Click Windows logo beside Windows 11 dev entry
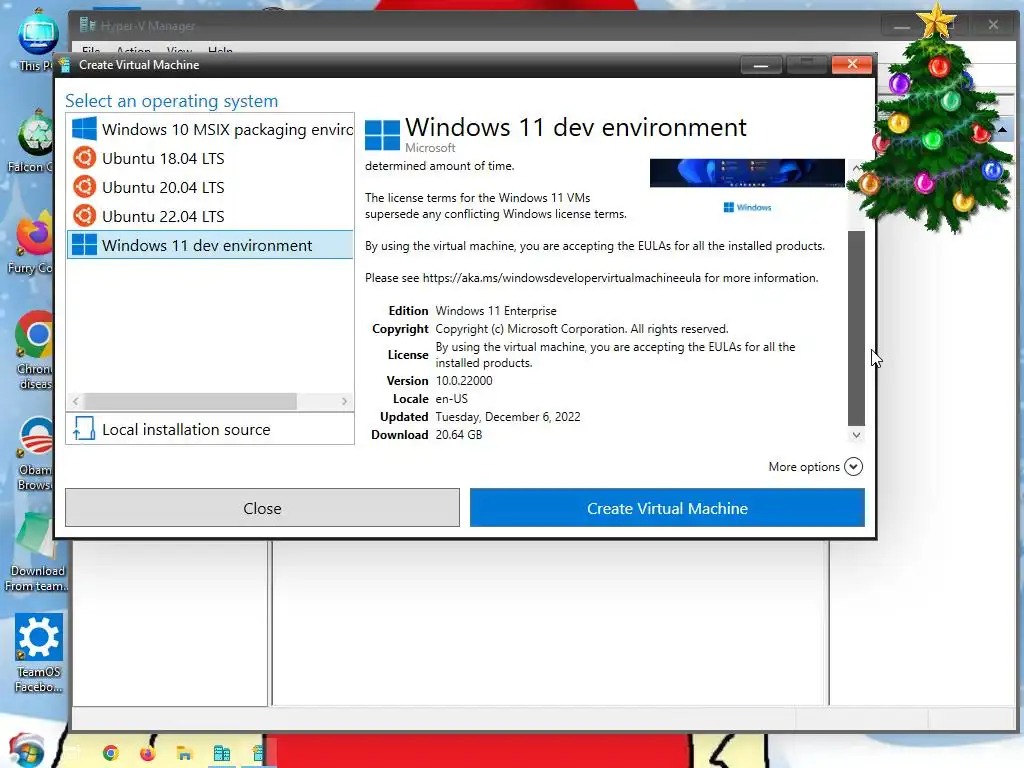This screenshot has width=1024, height=768. (84, 245)
